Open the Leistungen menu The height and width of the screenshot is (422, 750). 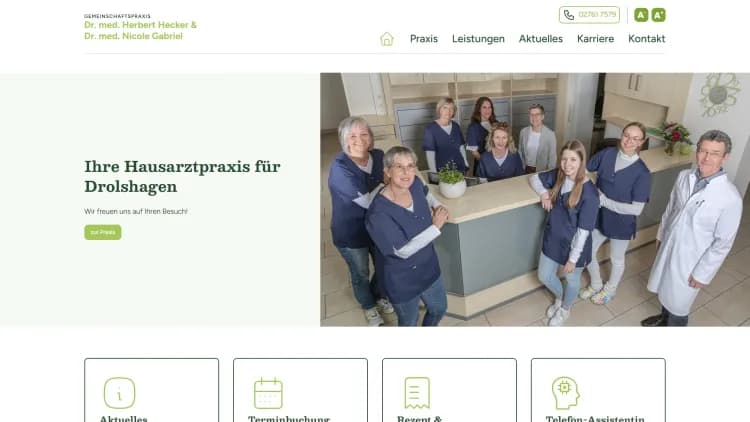pos(478,39)
